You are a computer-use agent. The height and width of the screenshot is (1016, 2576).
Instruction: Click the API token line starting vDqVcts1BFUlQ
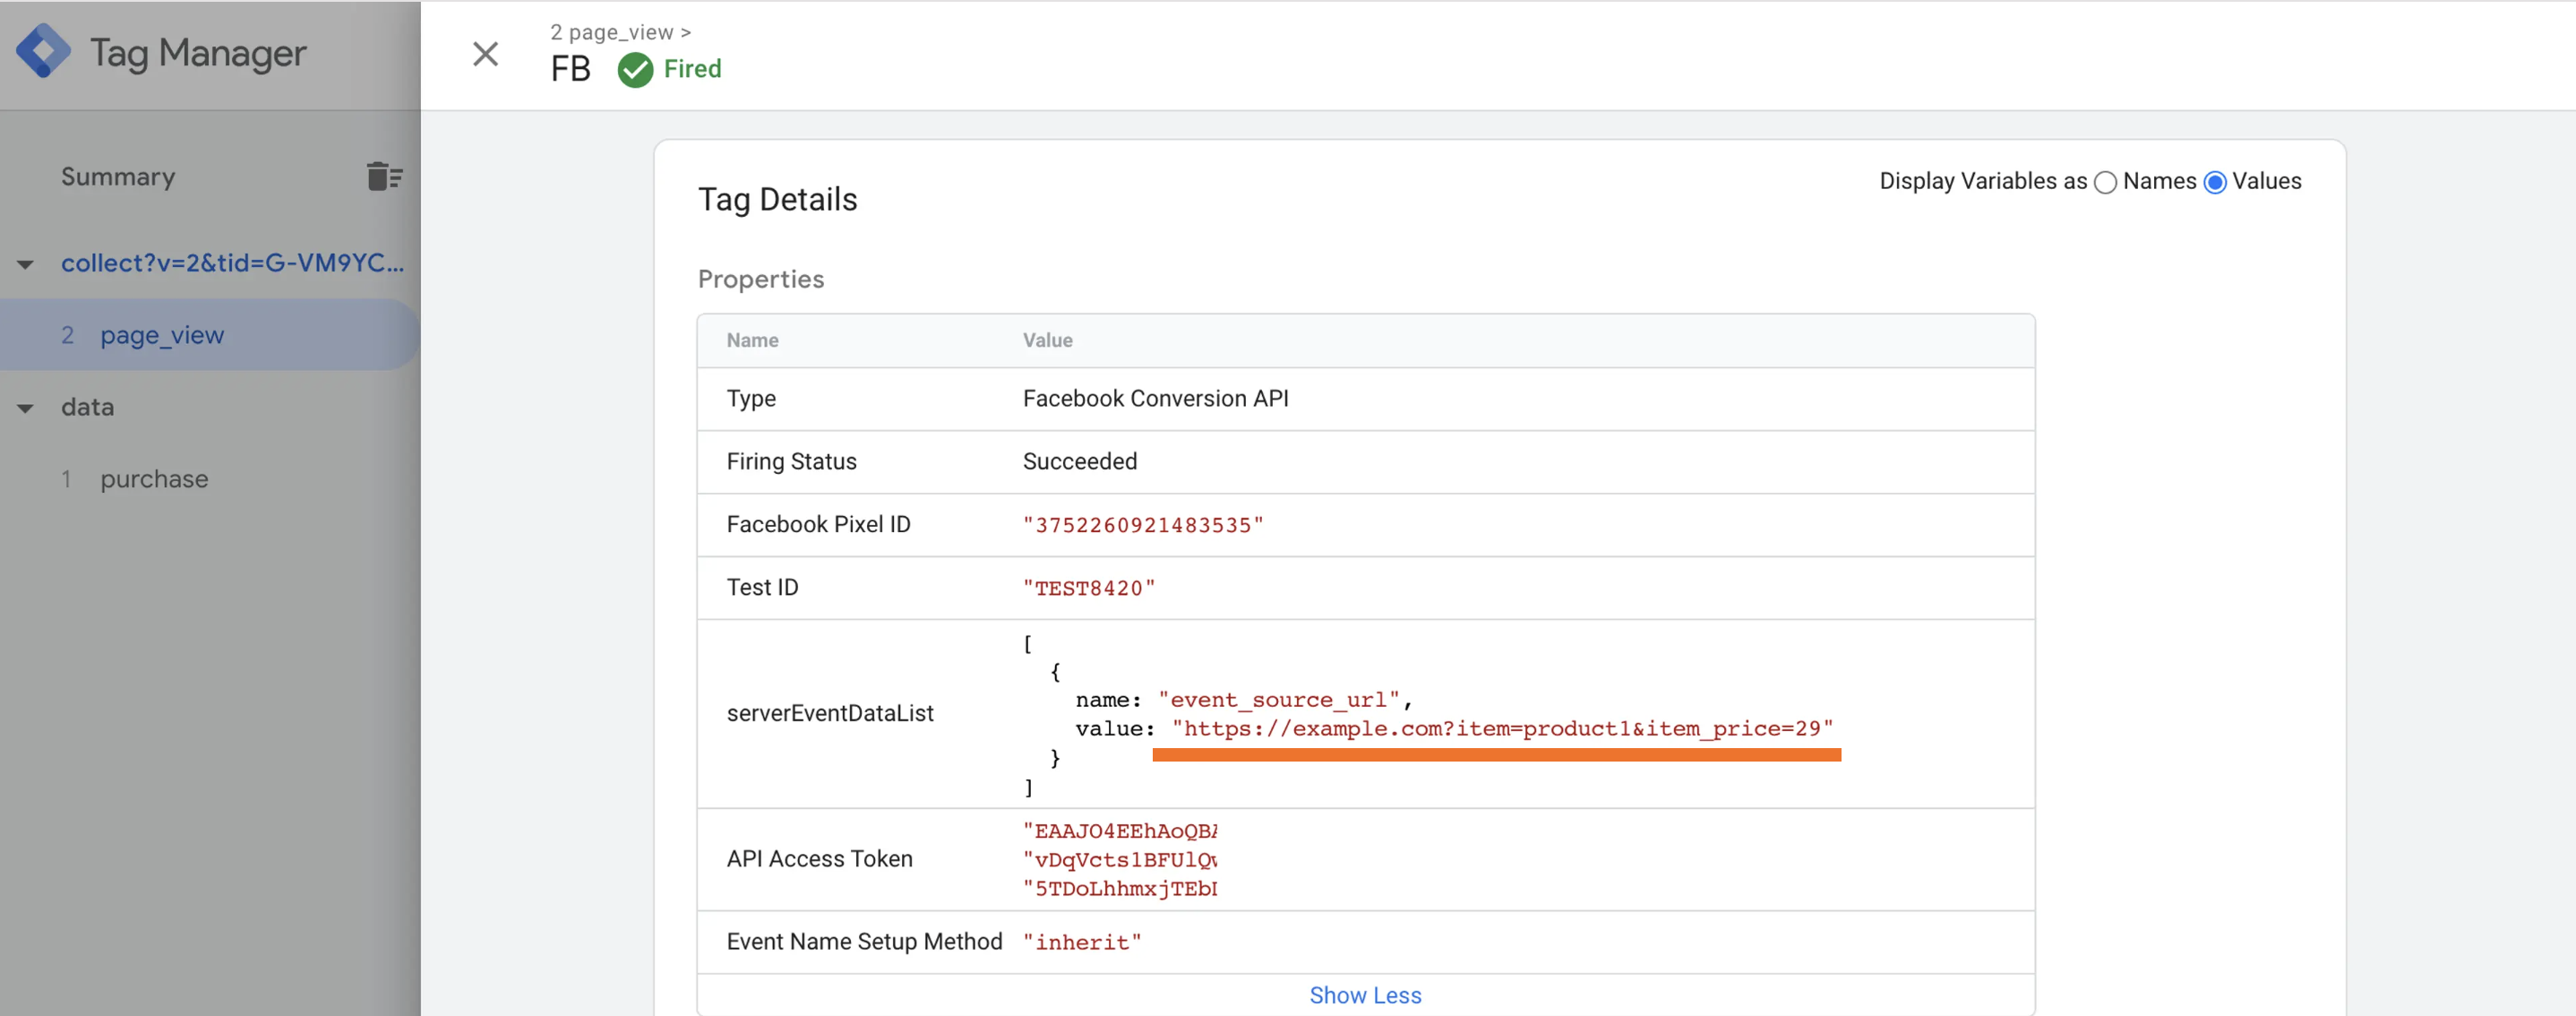click(1120, 860)
